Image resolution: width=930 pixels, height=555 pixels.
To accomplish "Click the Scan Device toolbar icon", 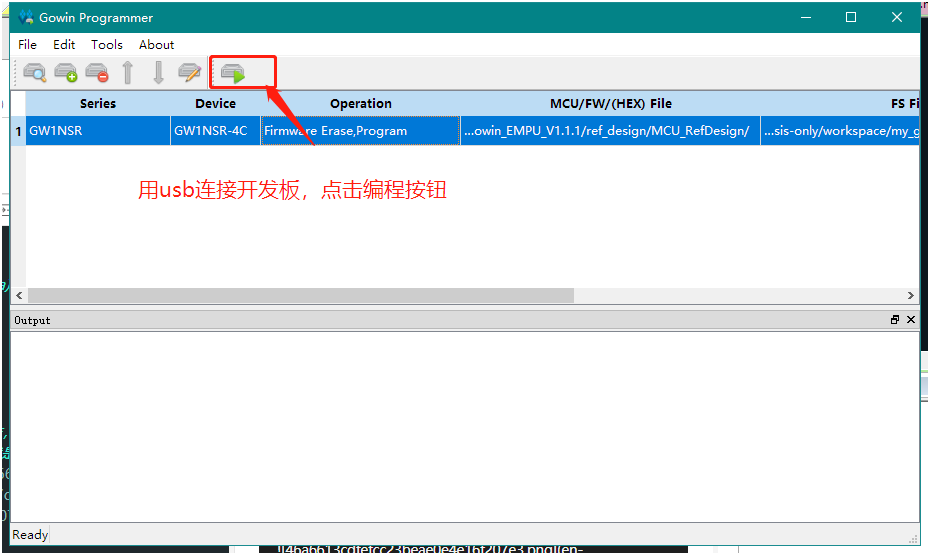I will tap(35, 73).
